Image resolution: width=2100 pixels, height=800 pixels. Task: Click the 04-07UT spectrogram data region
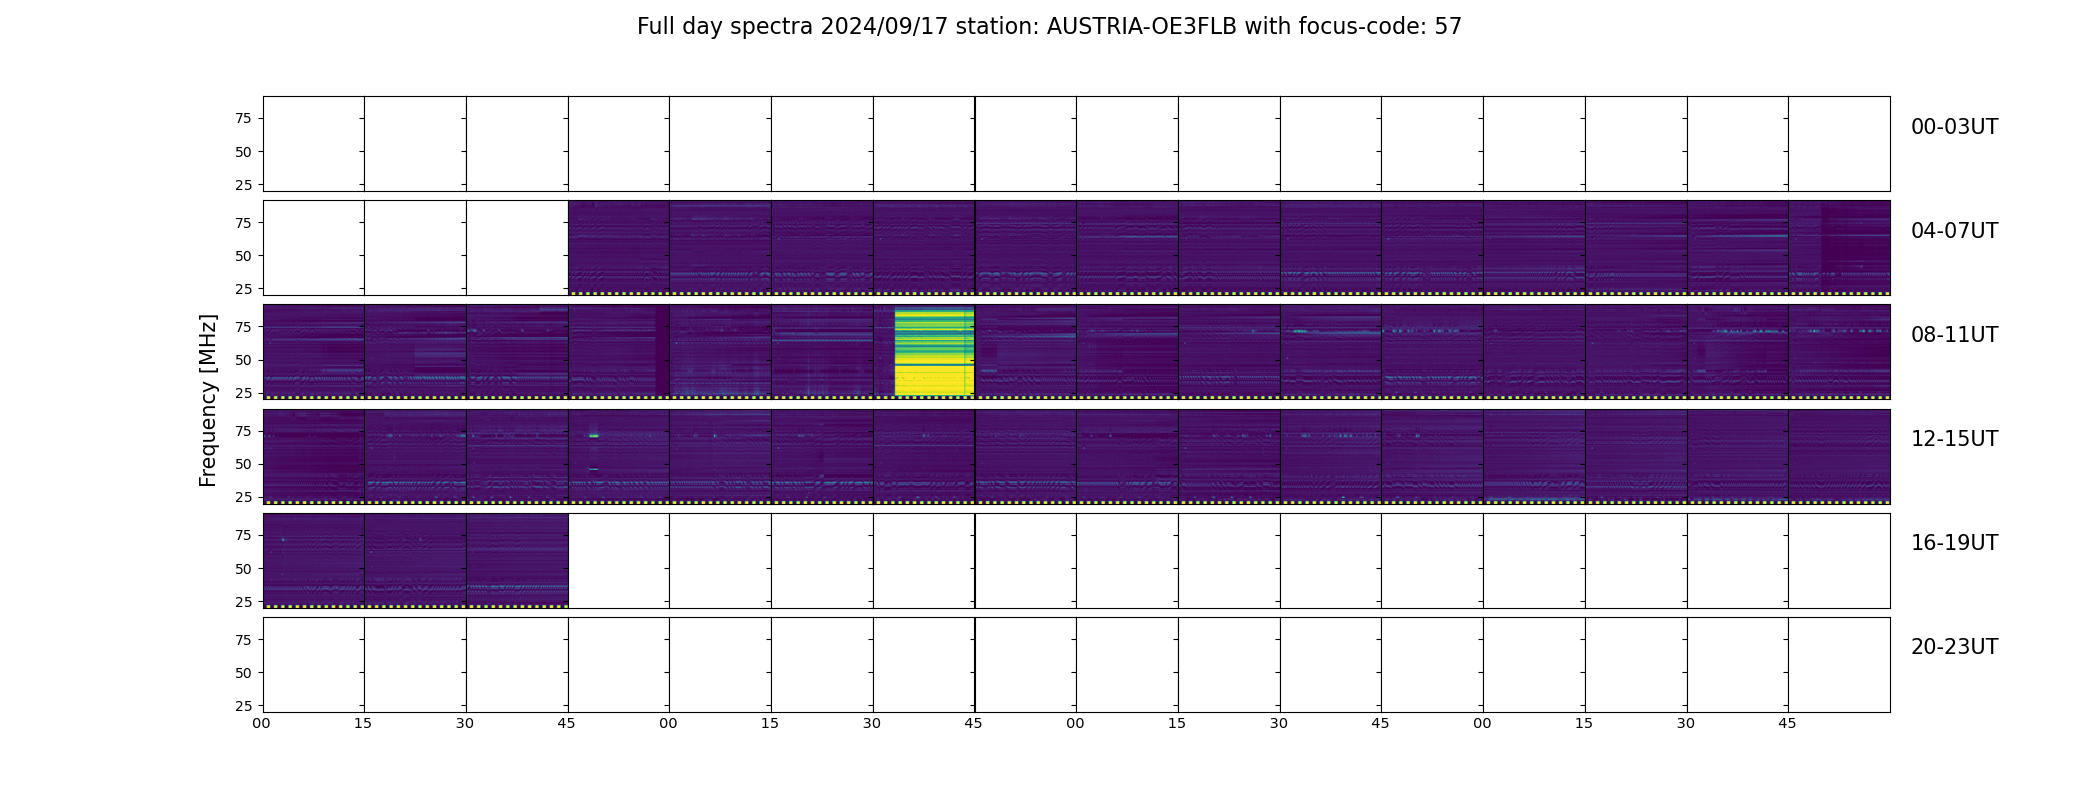point(1229,247)
